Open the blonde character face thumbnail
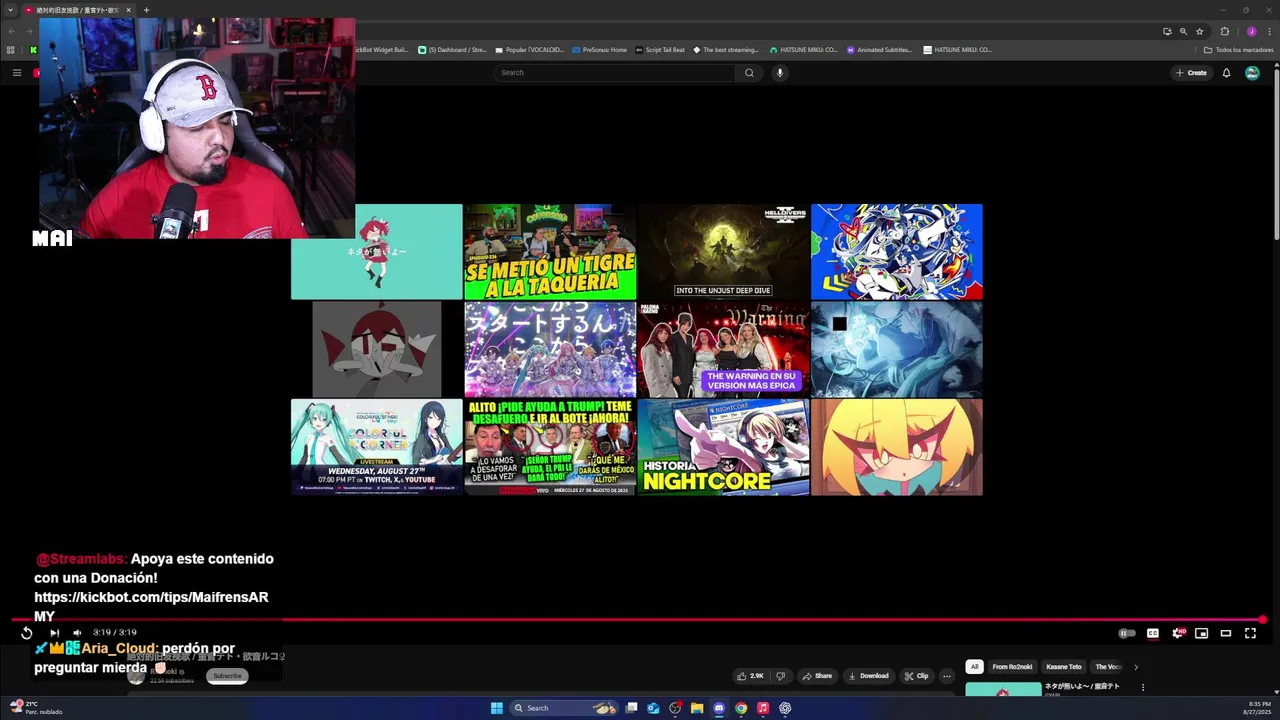The image size is (1280, 720). pos(897,447)
